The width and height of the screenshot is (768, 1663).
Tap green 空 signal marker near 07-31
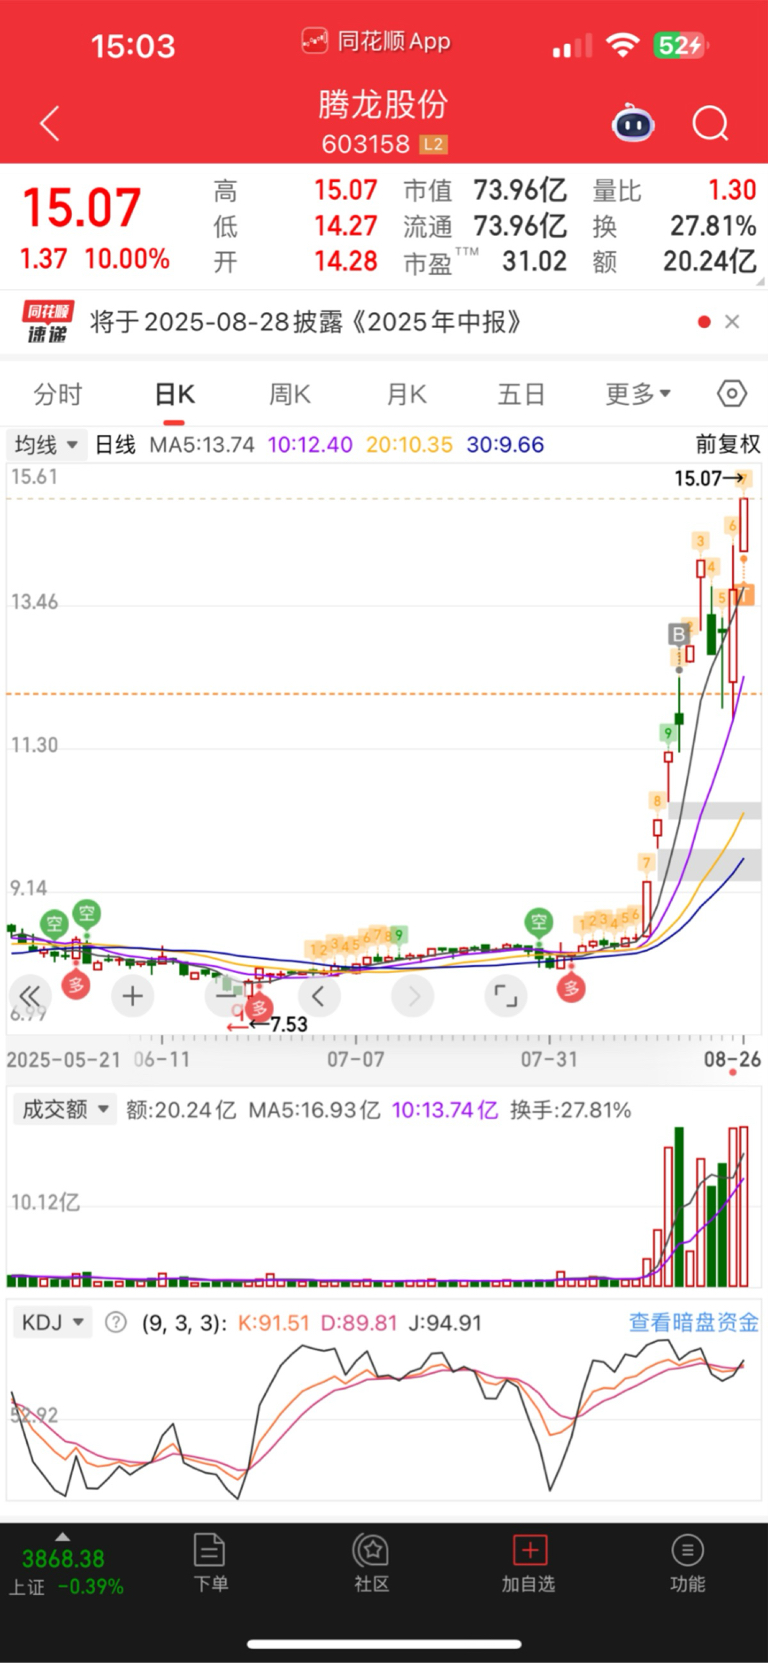click(539, 921)
